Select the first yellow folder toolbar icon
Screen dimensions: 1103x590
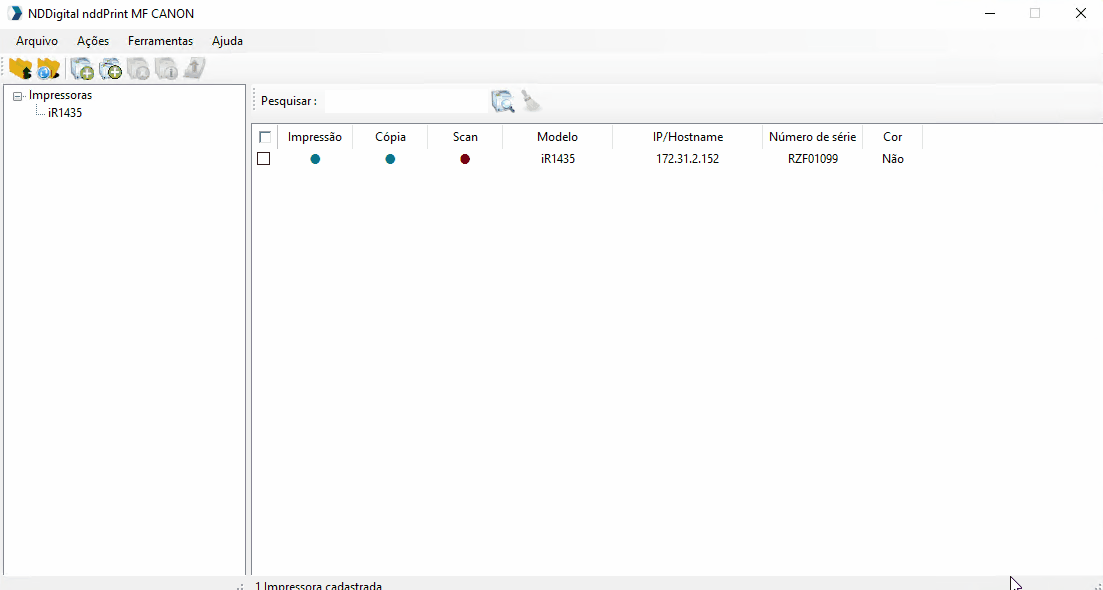(21, 68)
